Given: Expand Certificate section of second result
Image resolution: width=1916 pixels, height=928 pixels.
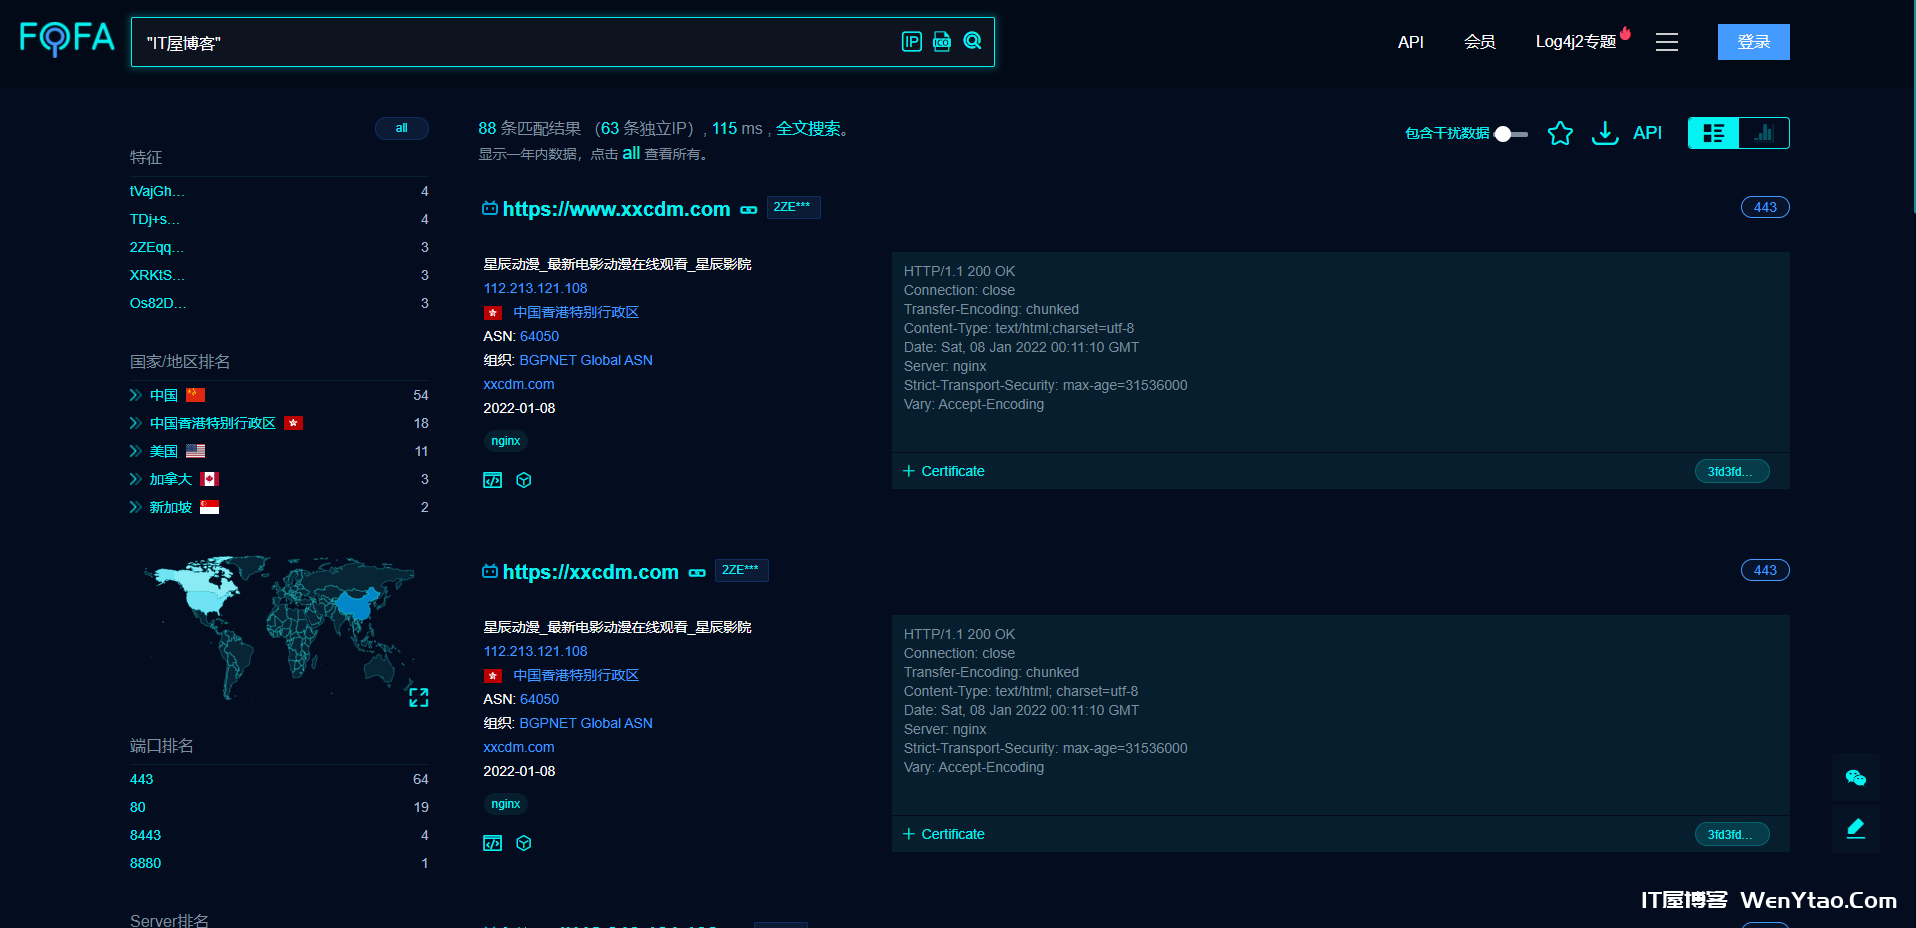Looking at the screenshot, I should (x=944, y=834).
